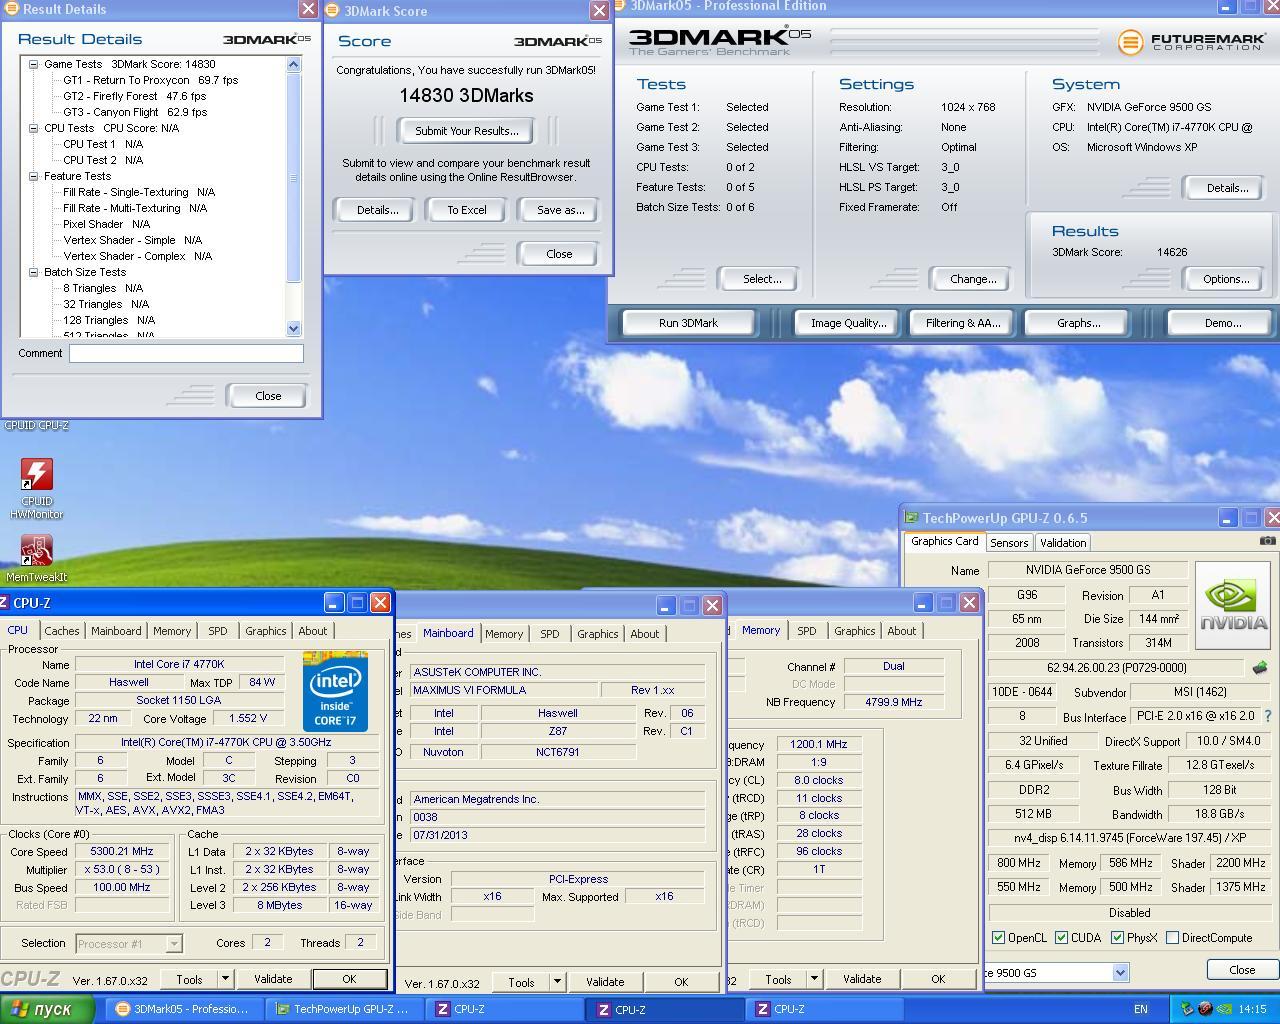Open Graphics tab in Mainboard CPU-Z window
The image size is (1280, 1024).
click(x=597, y=634)
